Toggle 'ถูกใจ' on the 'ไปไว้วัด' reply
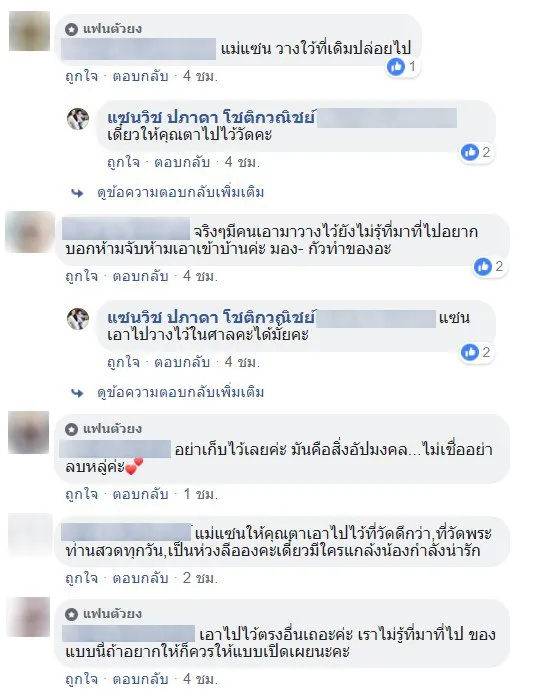 pyautogui.click(x=123, y=162)
